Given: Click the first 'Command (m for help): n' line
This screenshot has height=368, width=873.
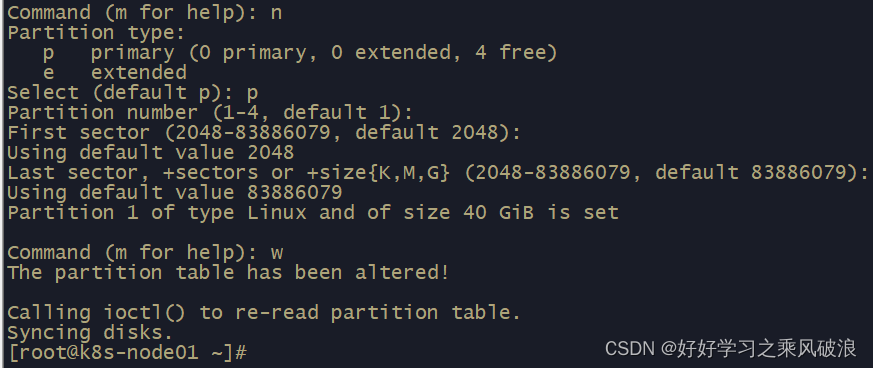Looking at the screenshot, I should point(145,12).
